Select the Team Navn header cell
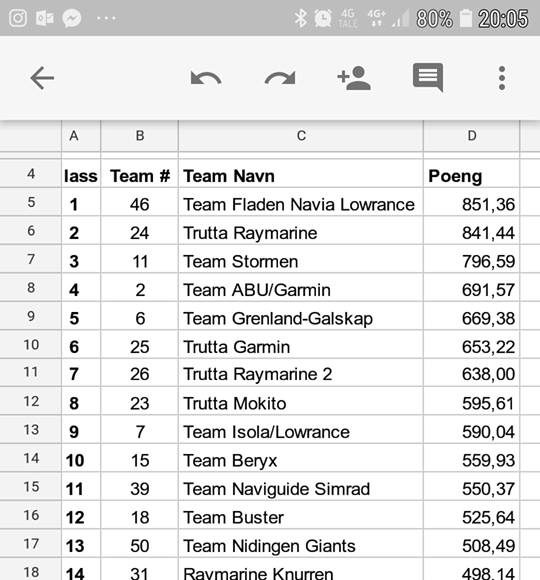540x580 pixels. [x=301, y=176]
